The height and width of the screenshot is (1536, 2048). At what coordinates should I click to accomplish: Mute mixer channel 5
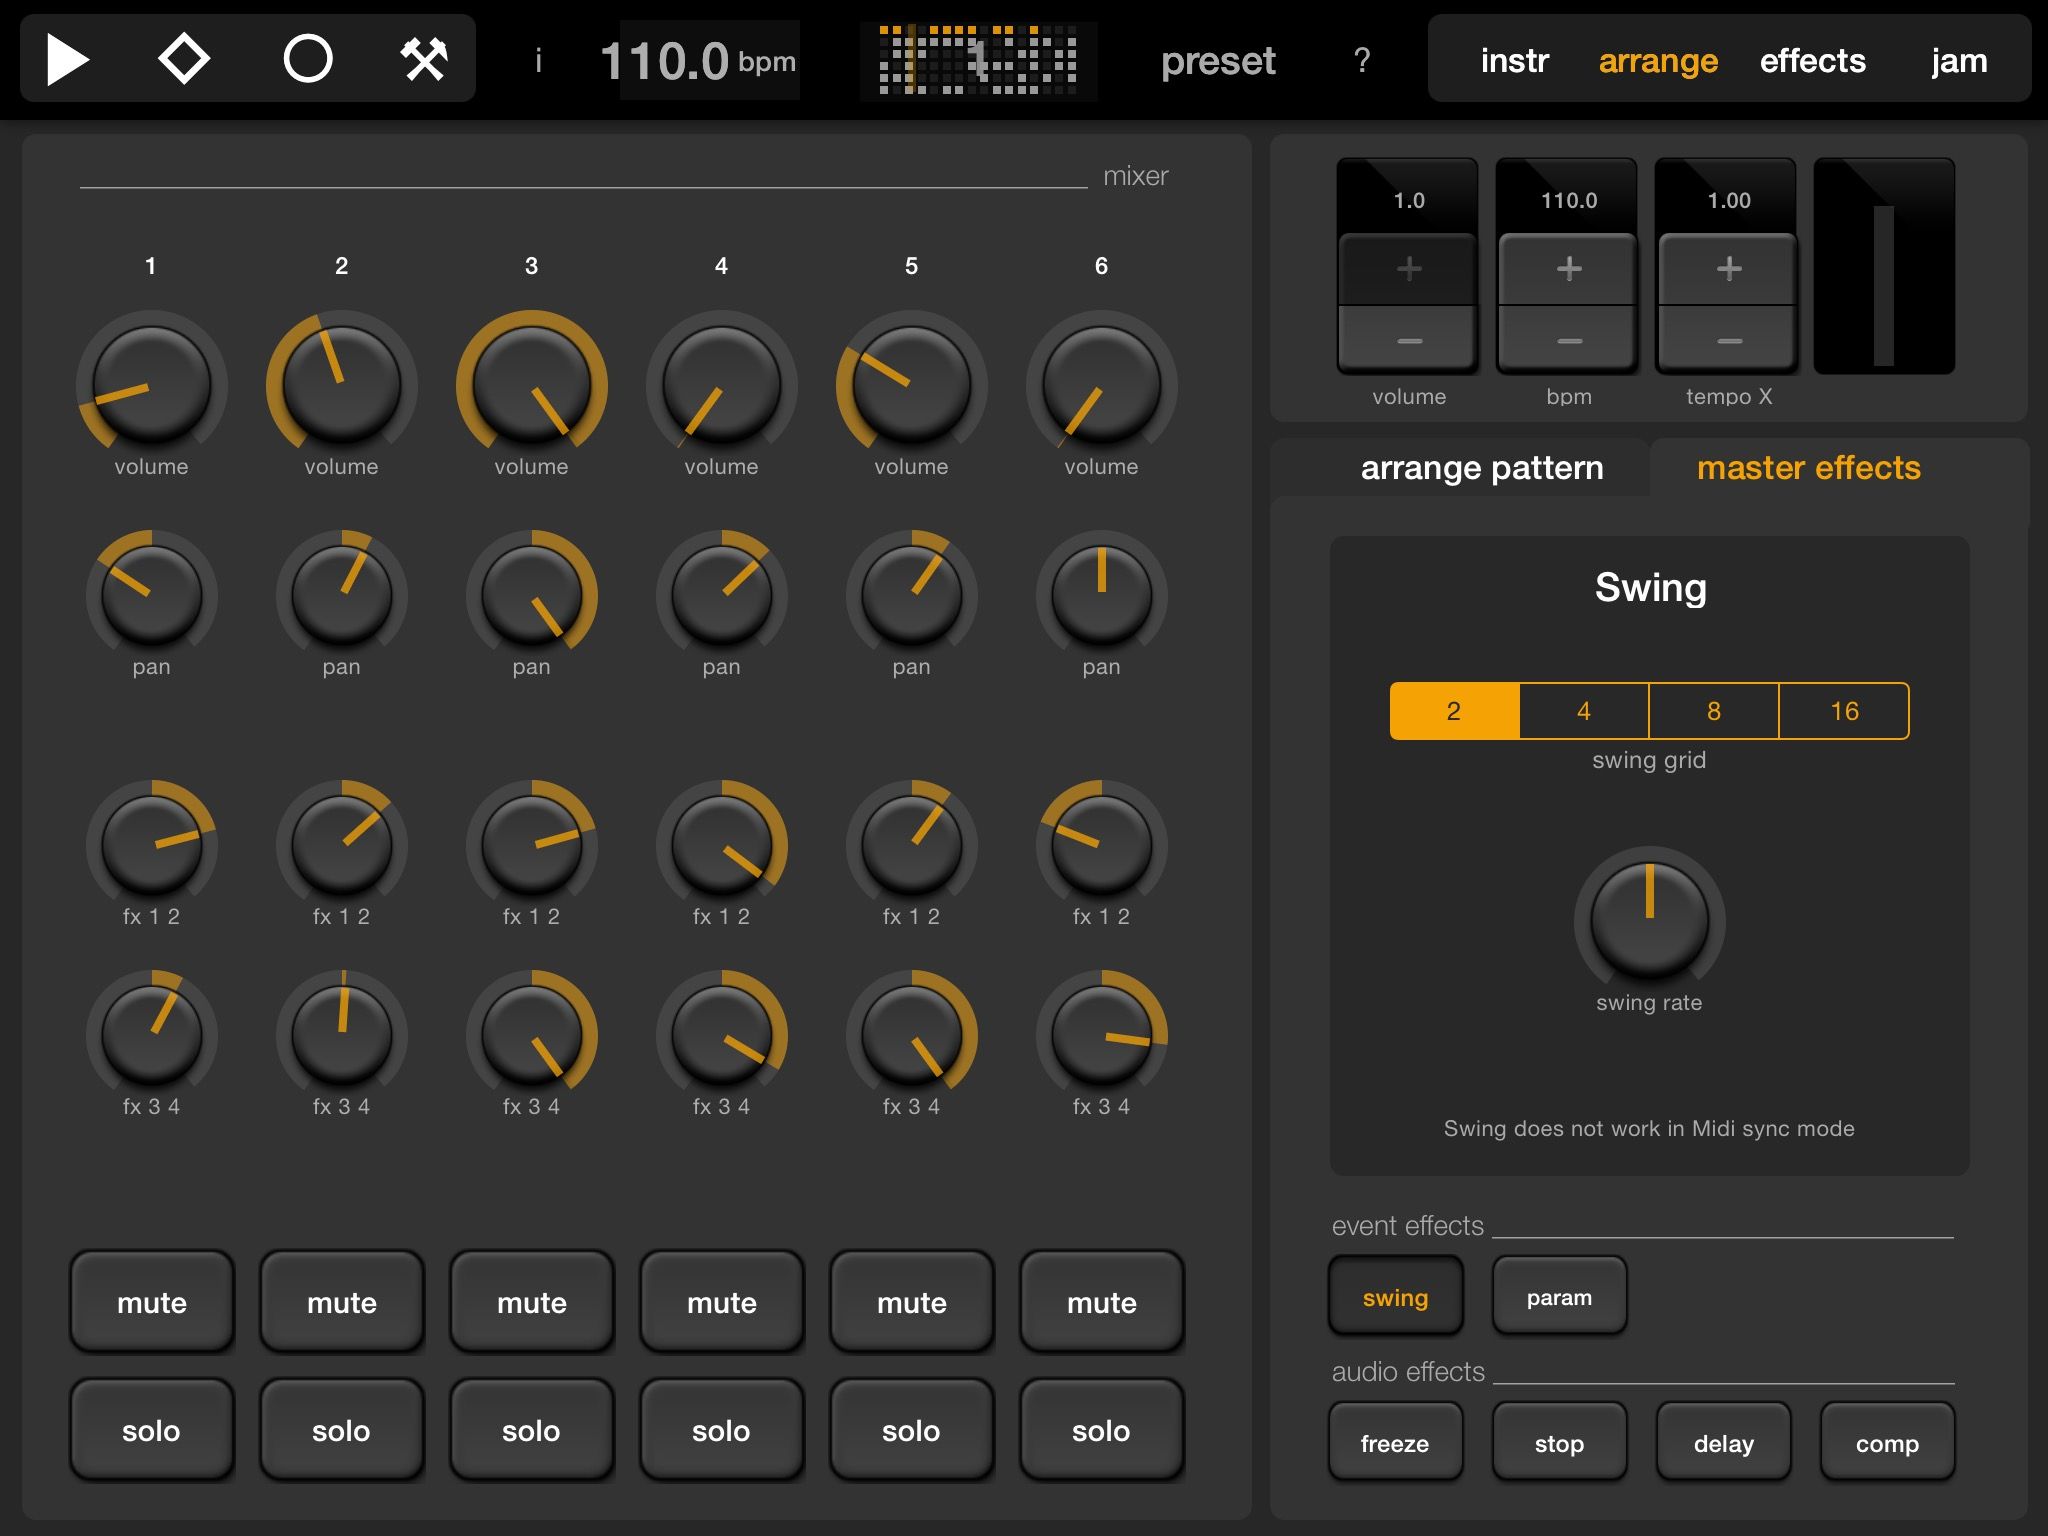coord(912,1302)
